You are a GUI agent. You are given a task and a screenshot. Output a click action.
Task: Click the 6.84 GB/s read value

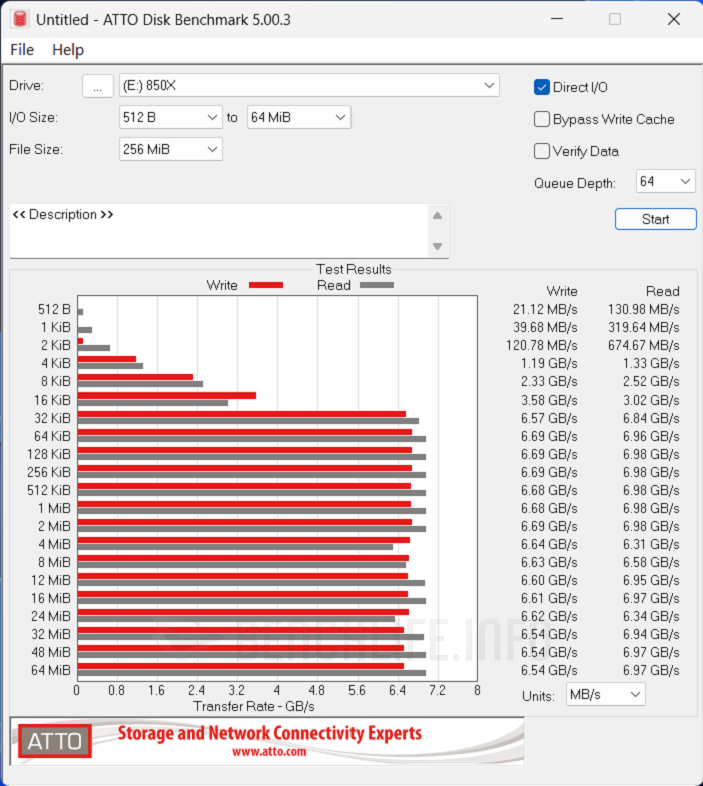pos(651,418)
